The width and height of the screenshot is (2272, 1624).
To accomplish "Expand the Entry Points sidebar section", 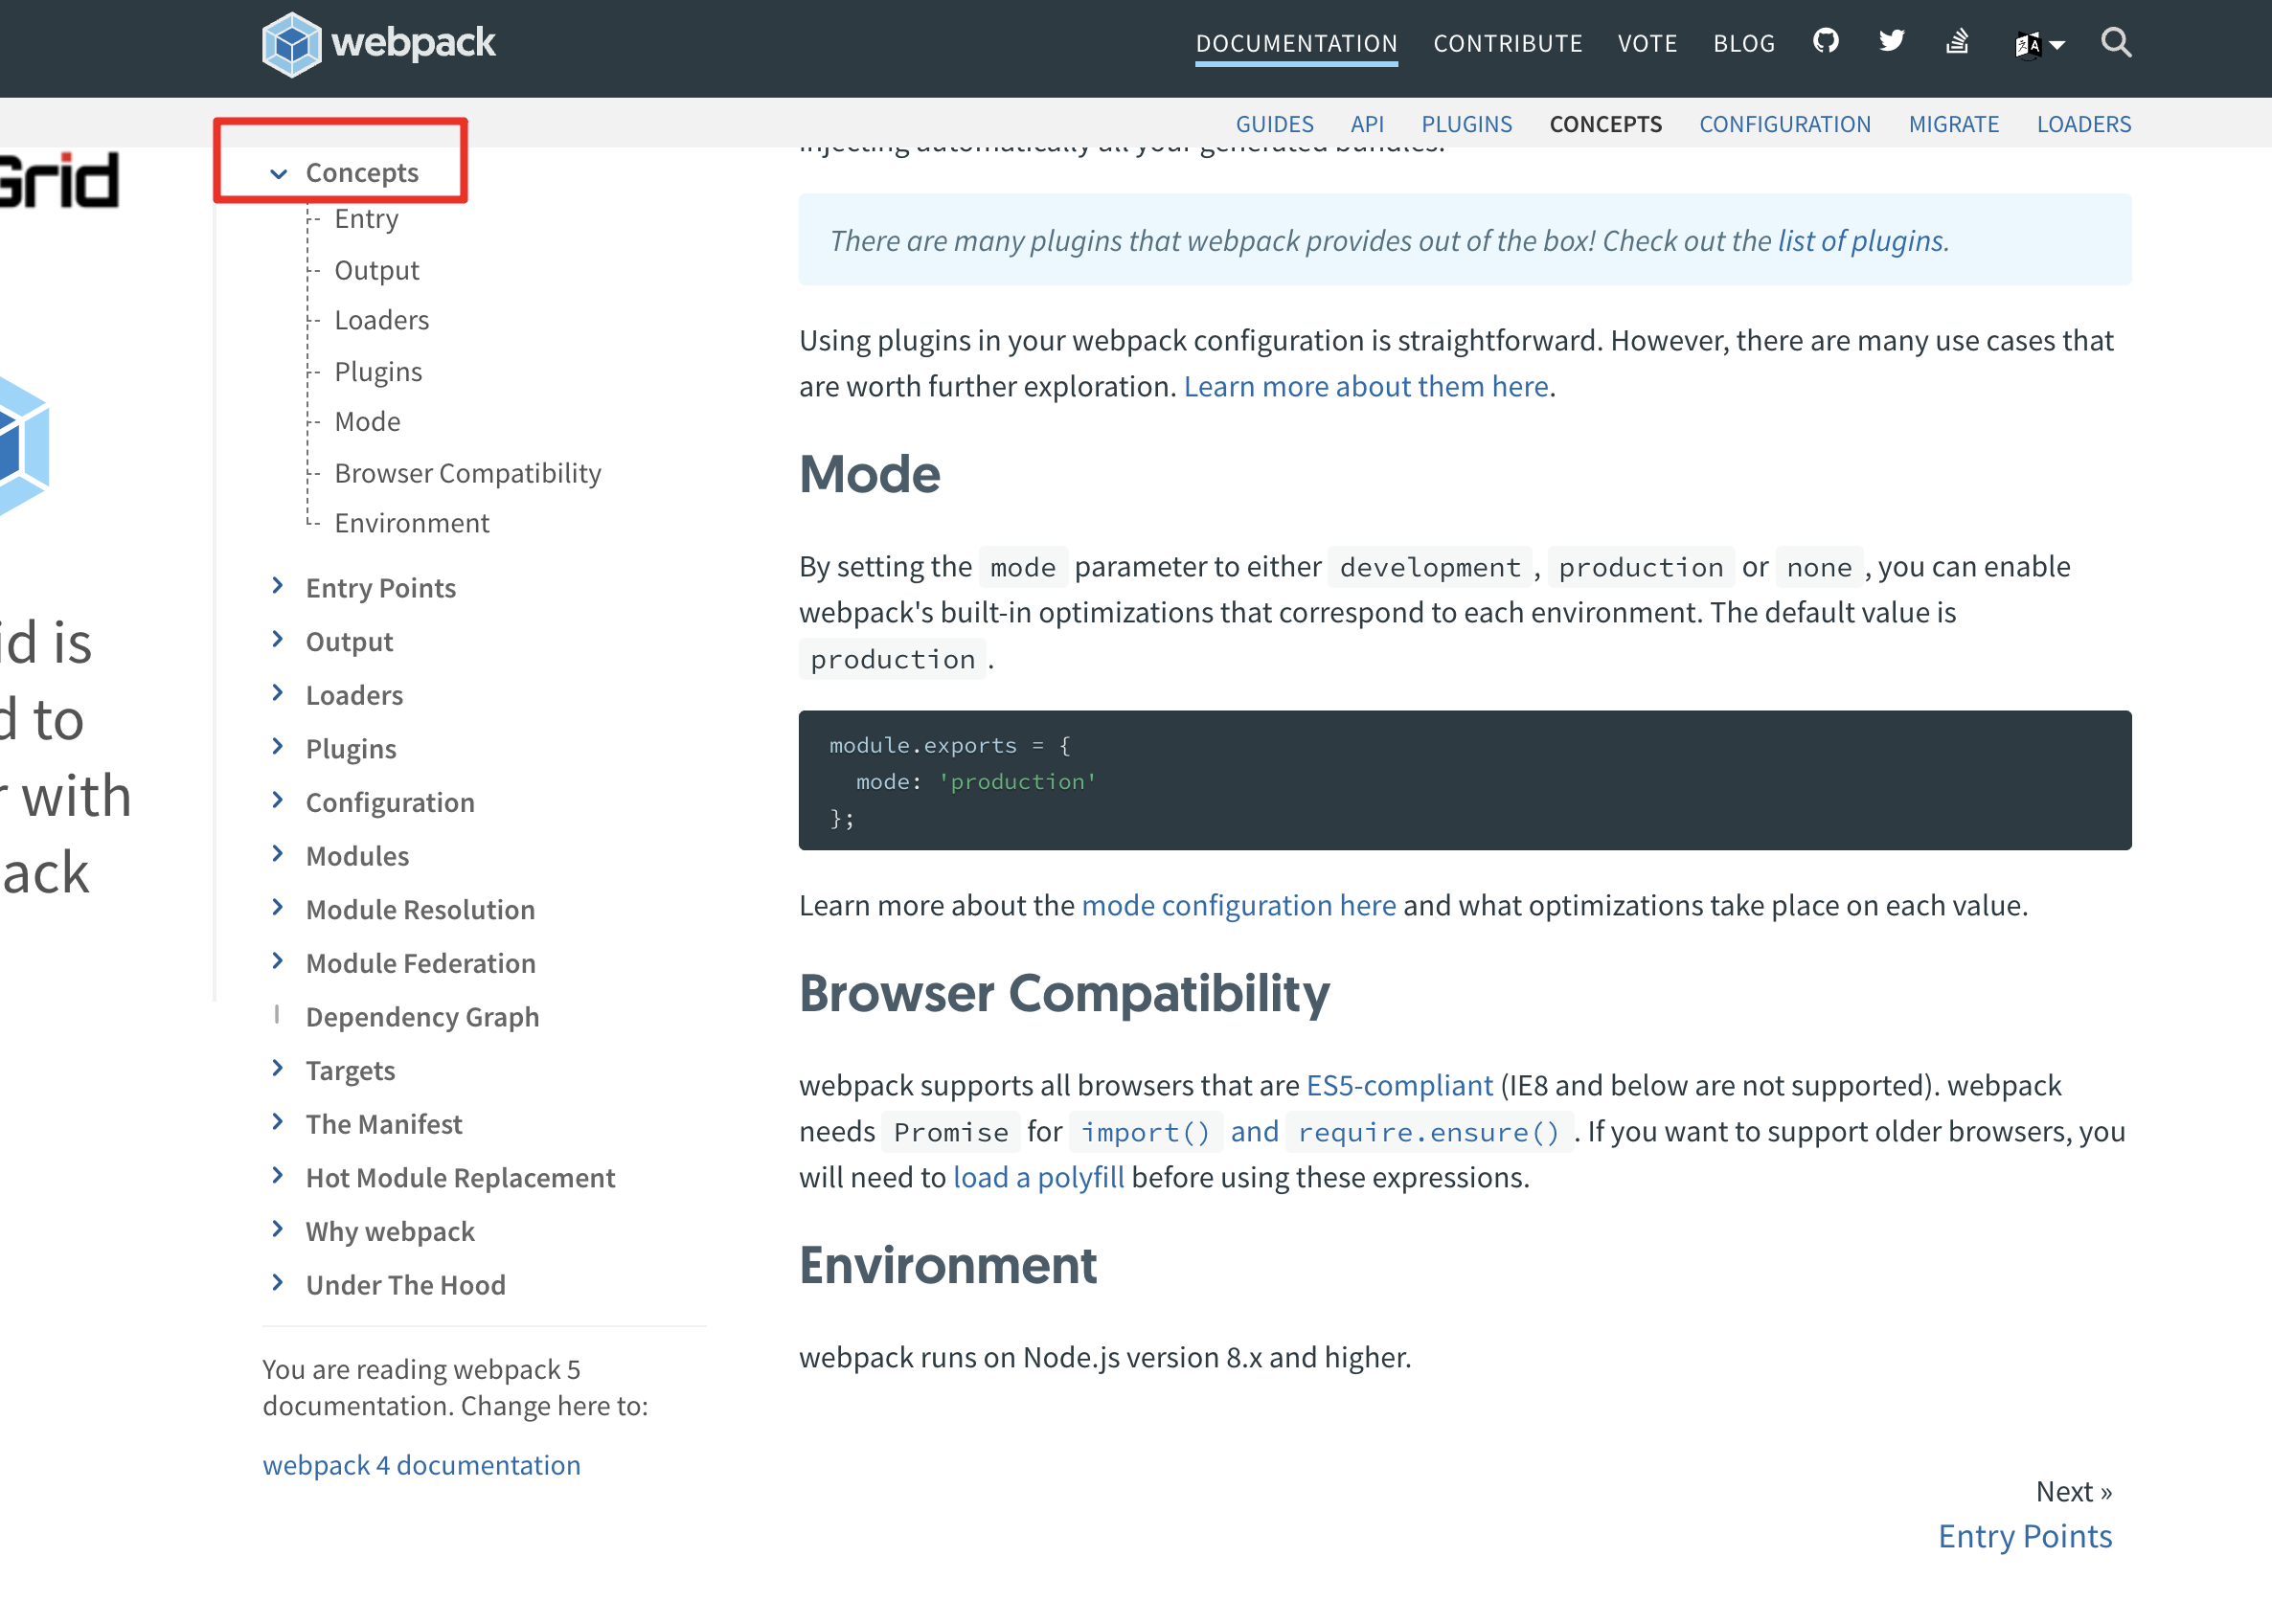I will [278, 585].
